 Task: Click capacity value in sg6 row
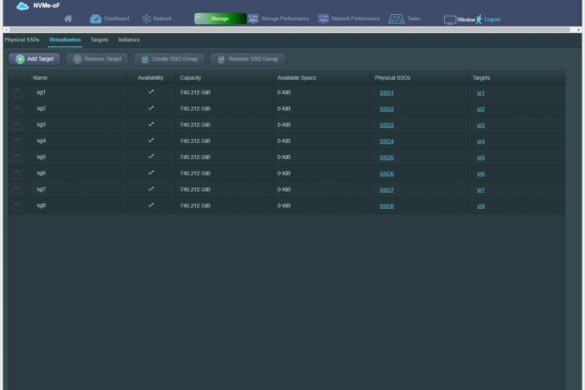point(195,173)
